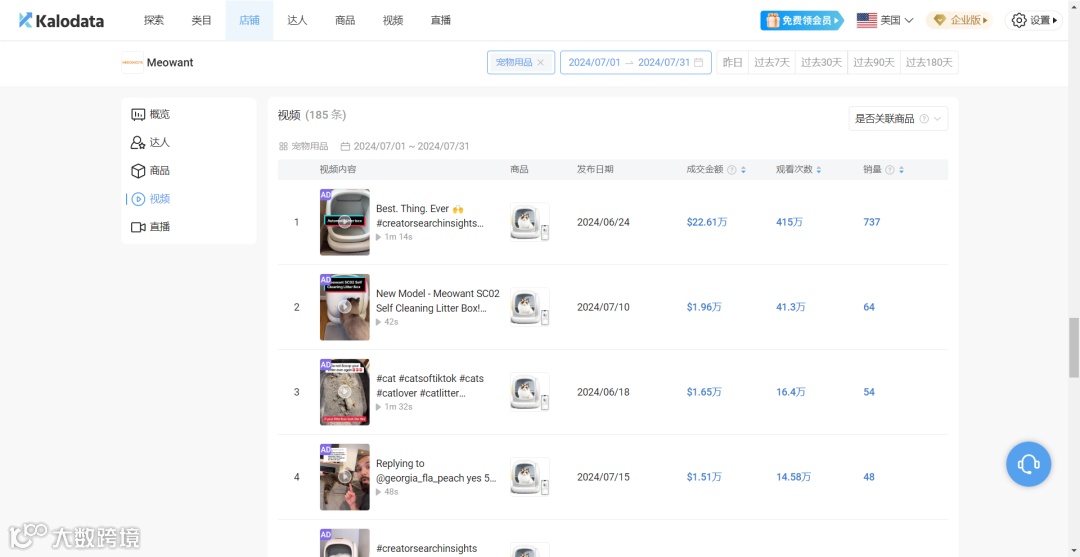Click the product image in row 2
This screenshot has height=557, width=1080.
[530, 307]
